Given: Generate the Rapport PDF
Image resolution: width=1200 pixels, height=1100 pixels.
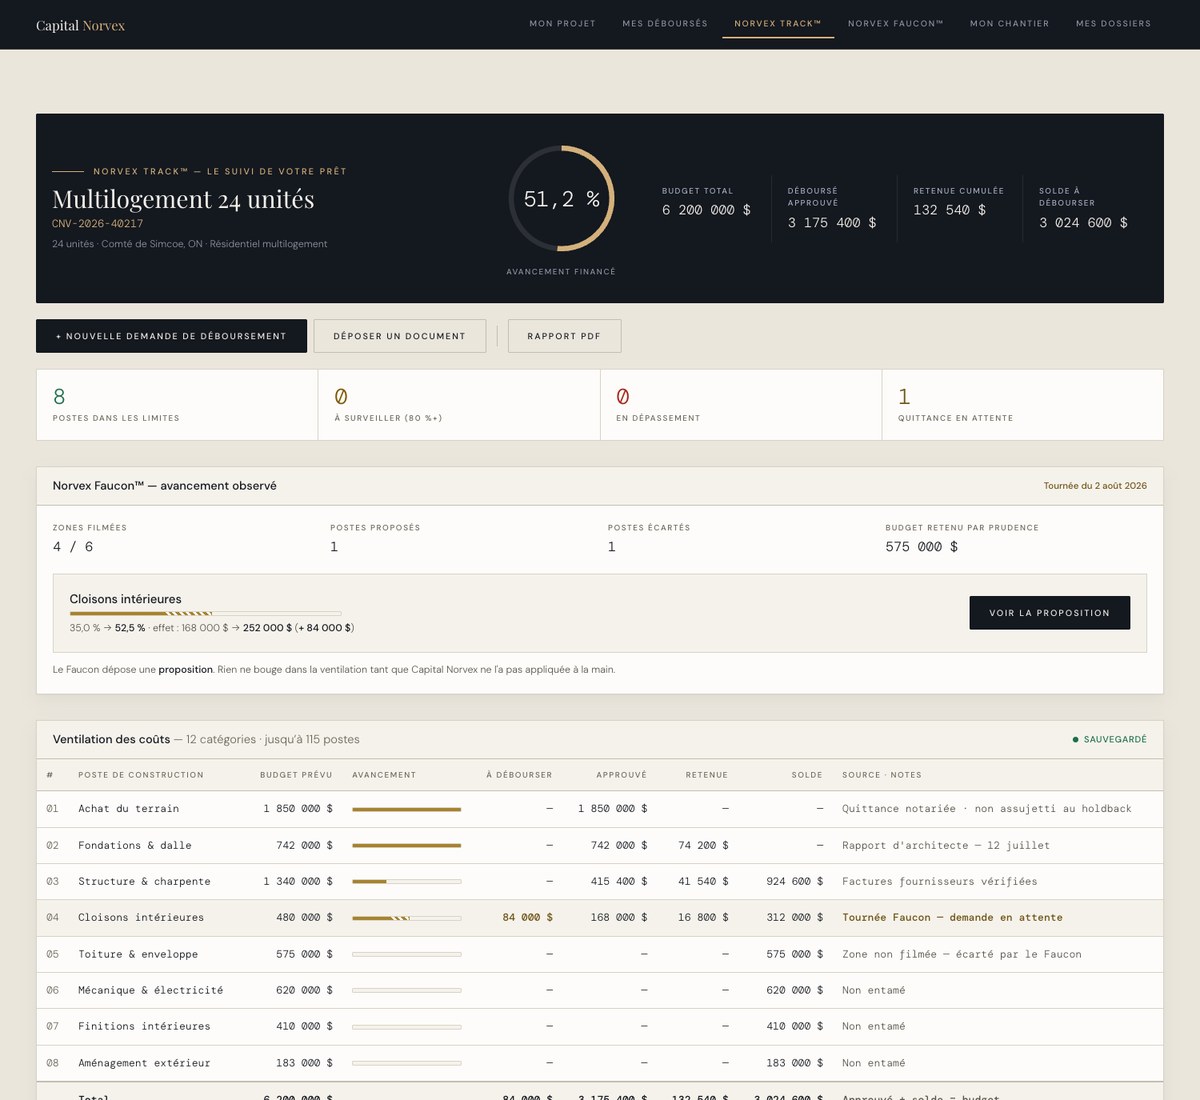Looking at the screenshot, I should [564, 336].
